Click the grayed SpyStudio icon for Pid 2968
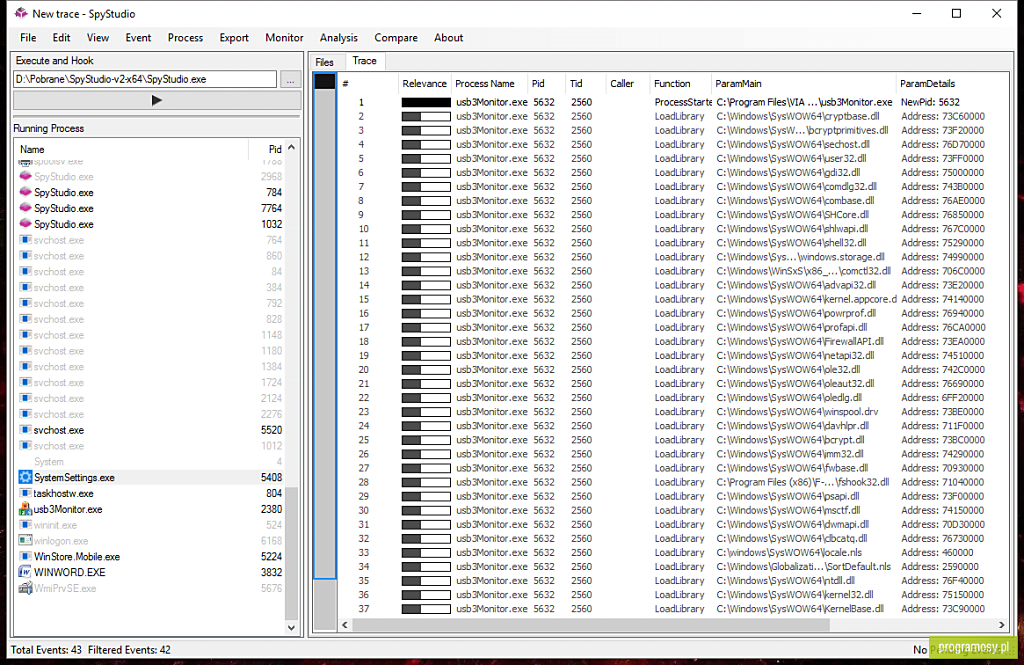The image size is (1024, 665). point(25,176)
